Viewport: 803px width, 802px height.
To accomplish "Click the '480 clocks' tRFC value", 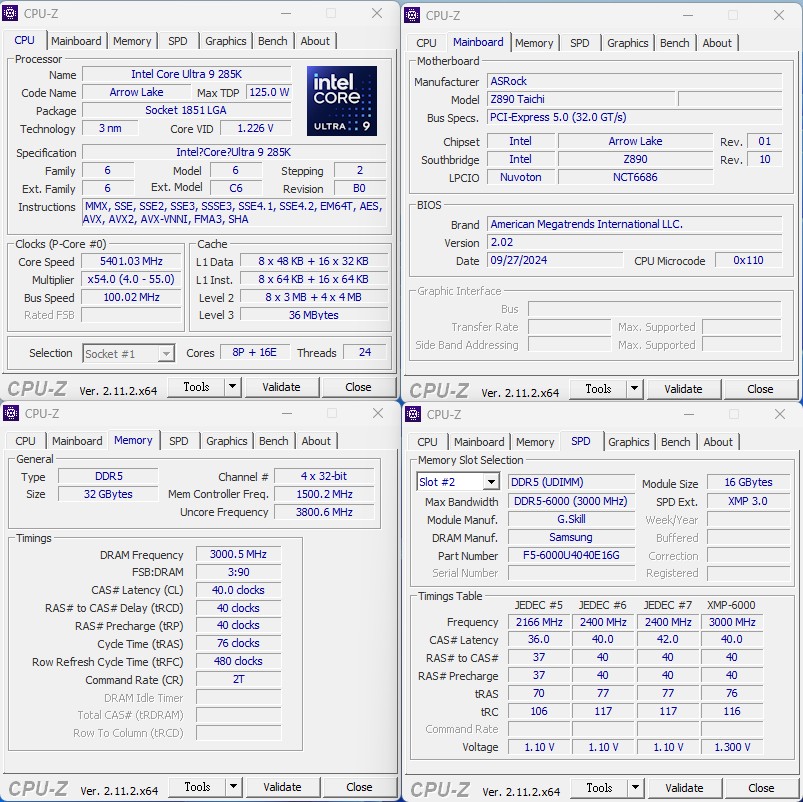I will 238,661.
